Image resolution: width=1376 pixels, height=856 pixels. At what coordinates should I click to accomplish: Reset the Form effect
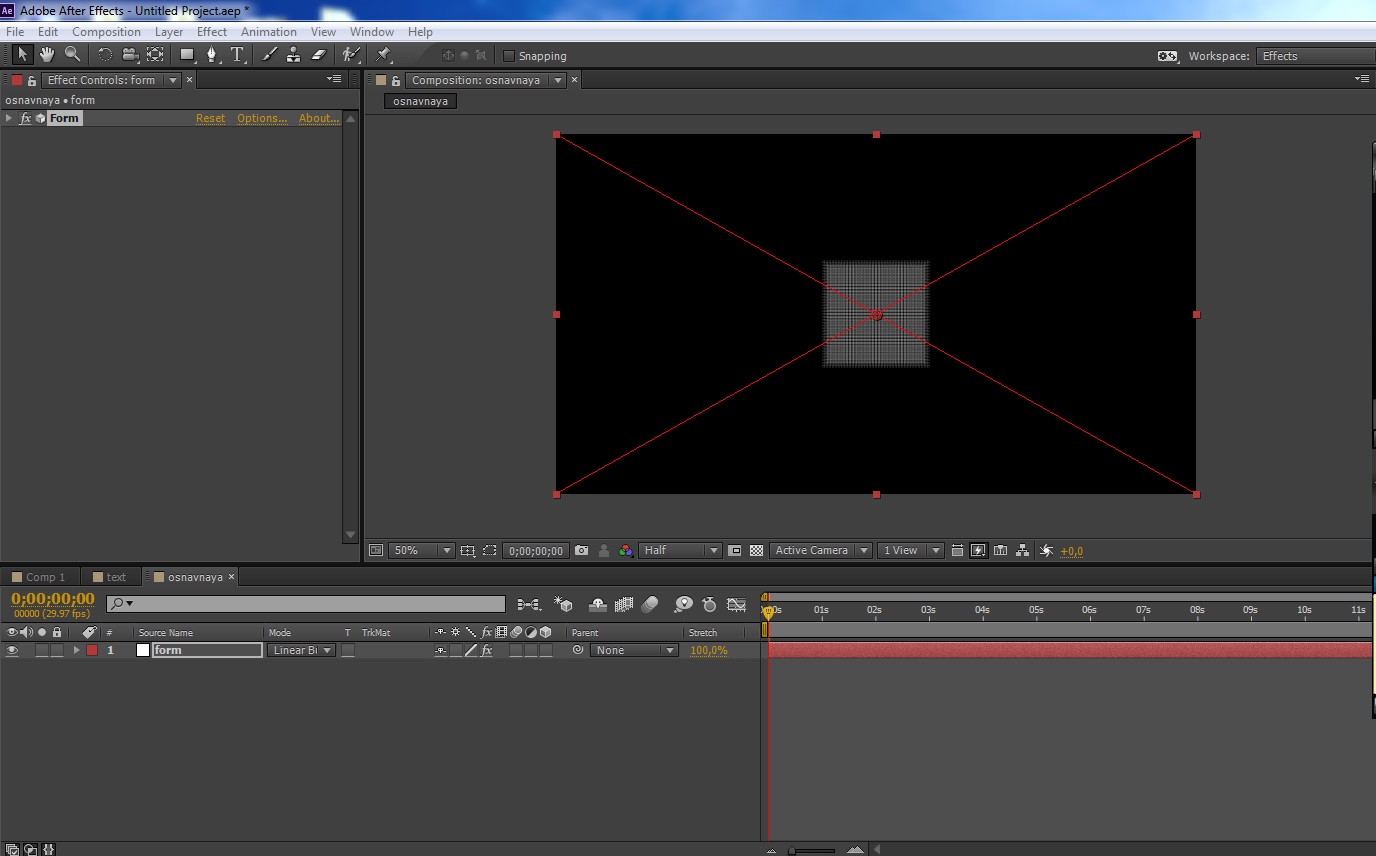pyautogui.click(x=210, y=118)
